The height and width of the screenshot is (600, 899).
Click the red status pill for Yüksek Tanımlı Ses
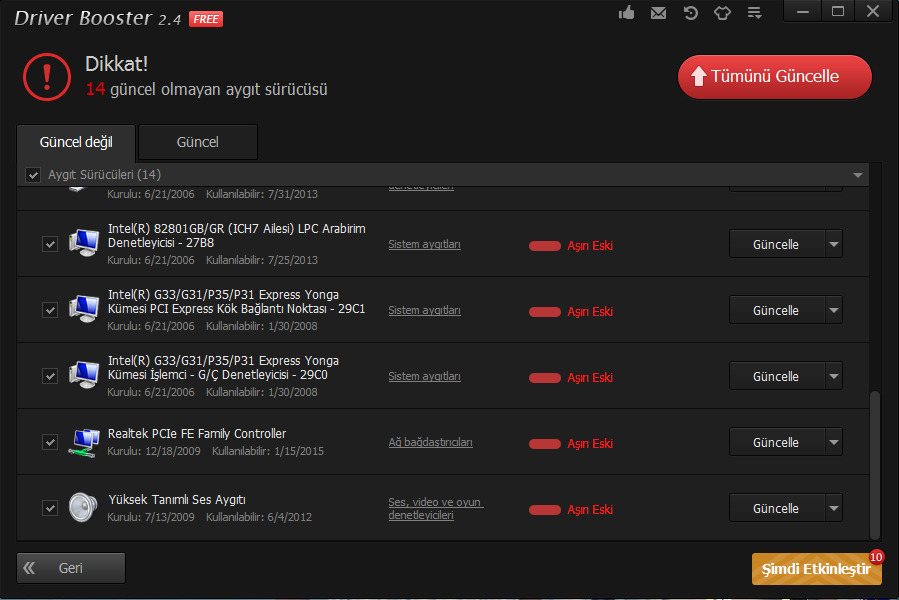545,509
